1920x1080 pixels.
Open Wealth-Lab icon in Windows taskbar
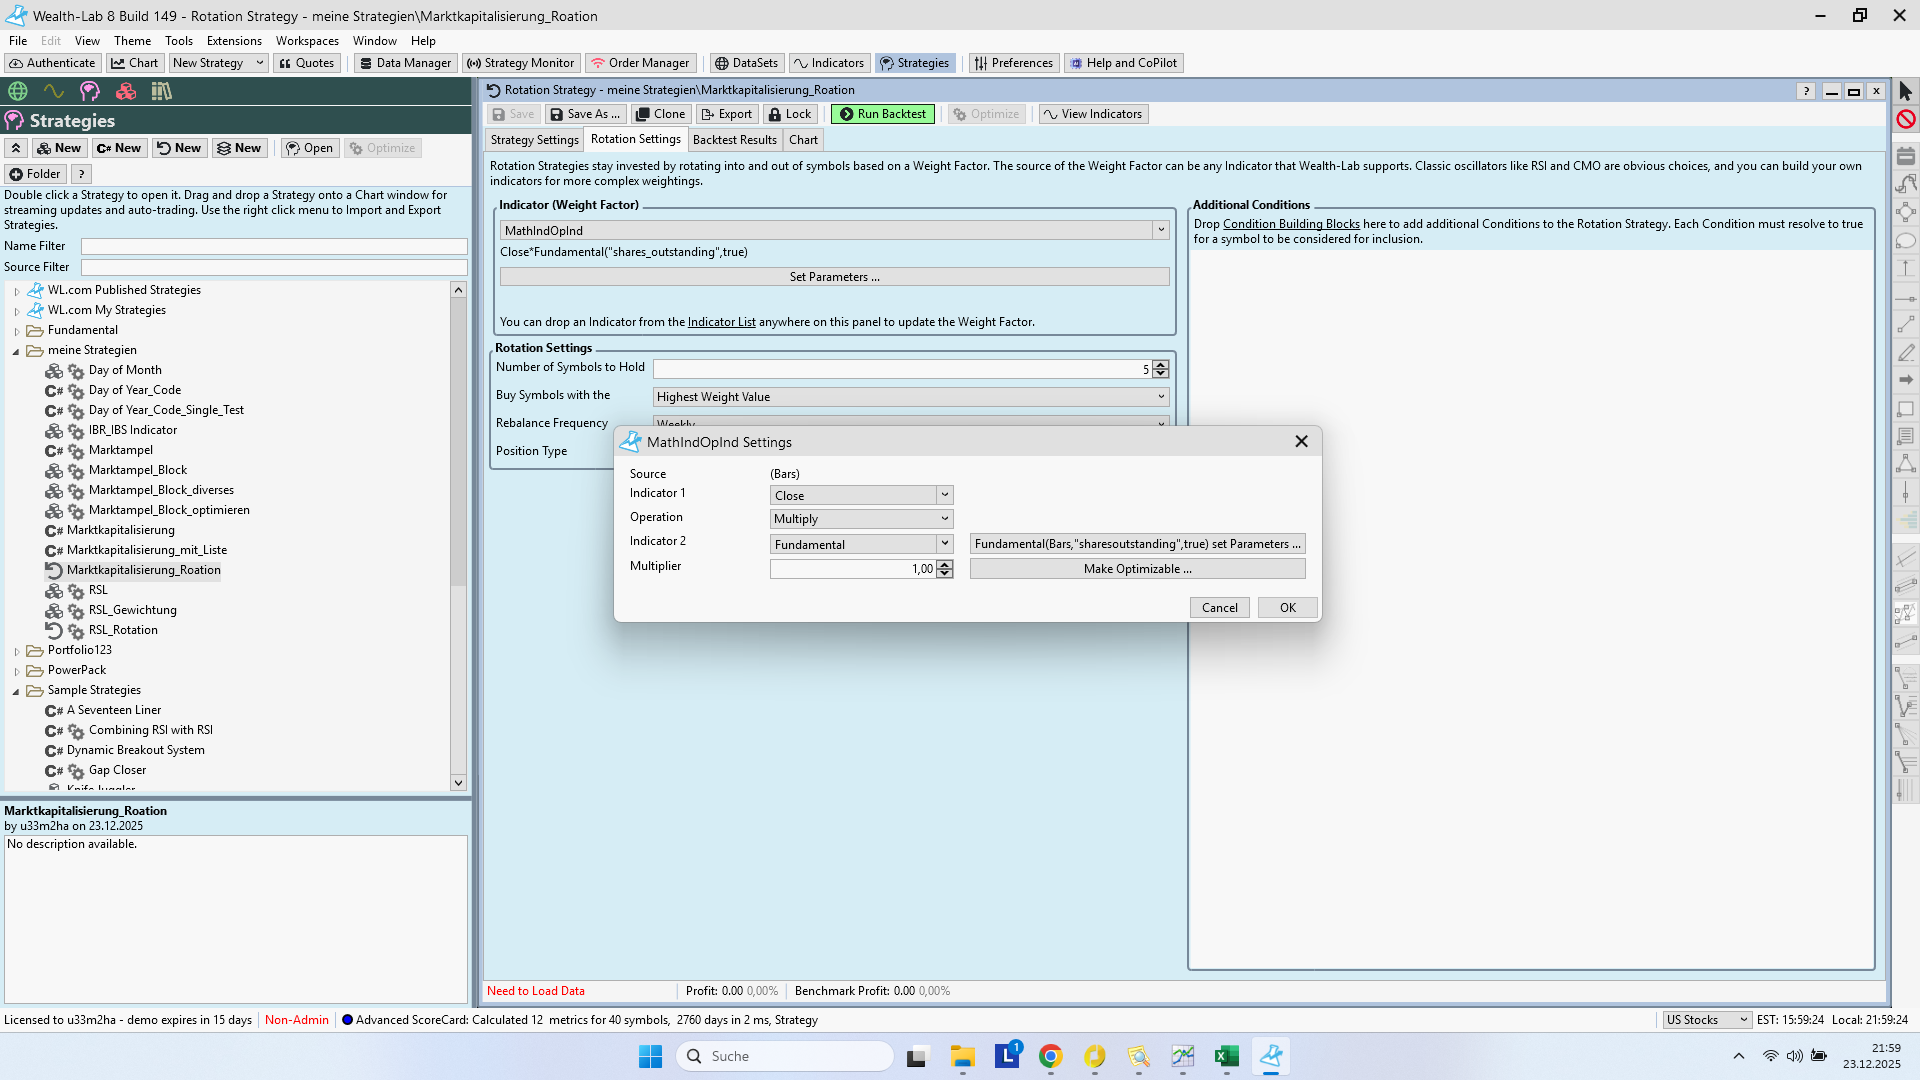1271,1056
